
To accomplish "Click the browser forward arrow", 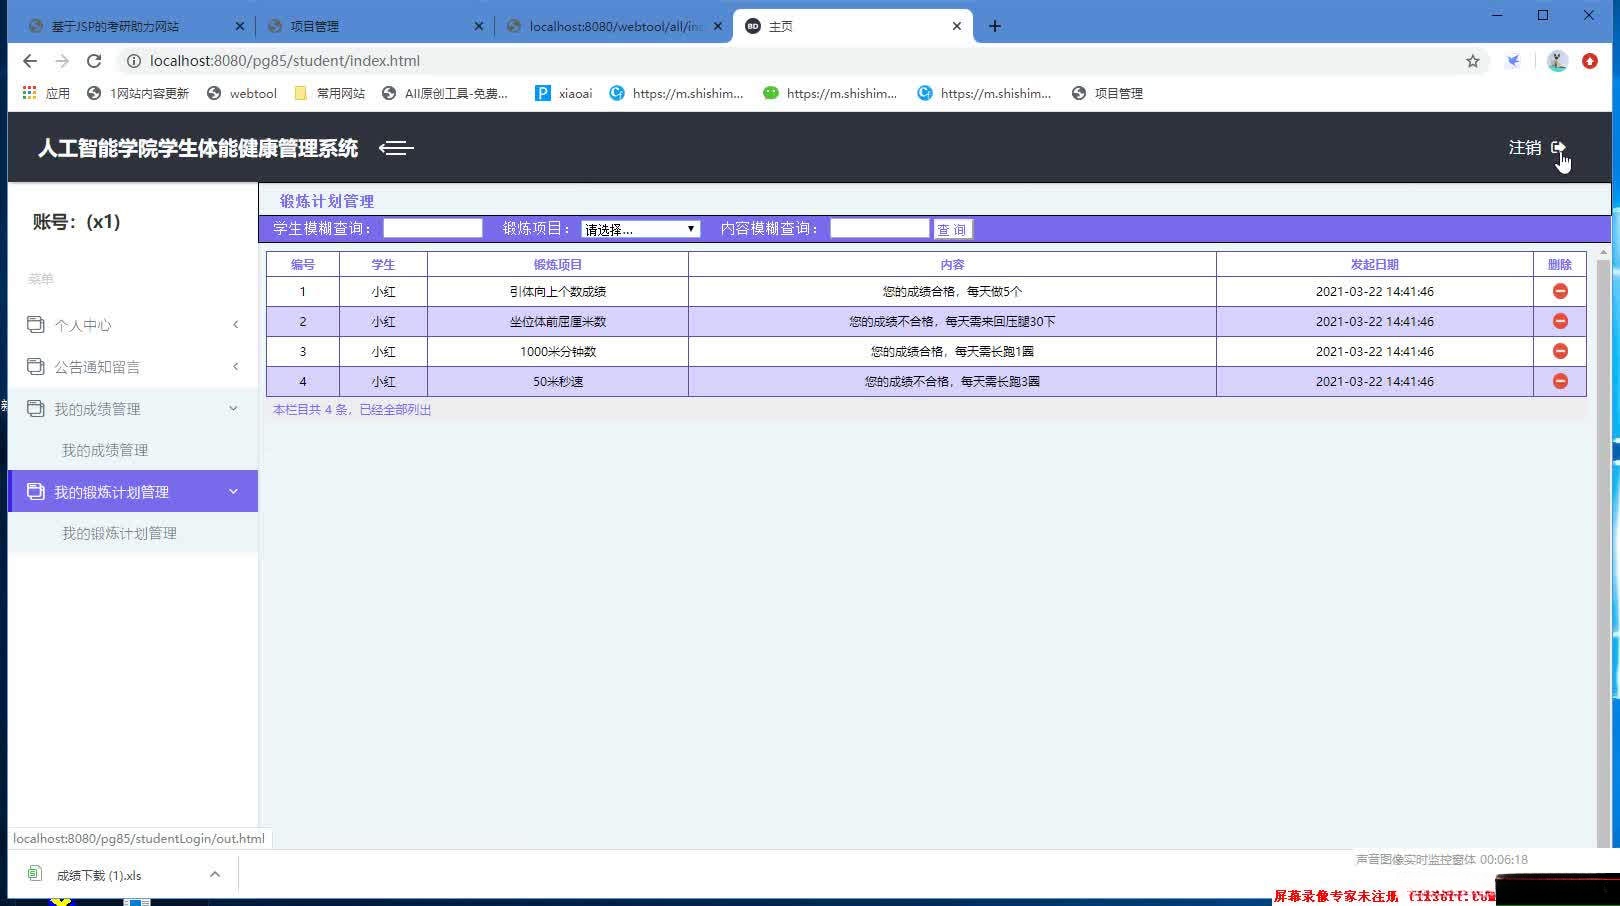I will click(x=62, y=61).
